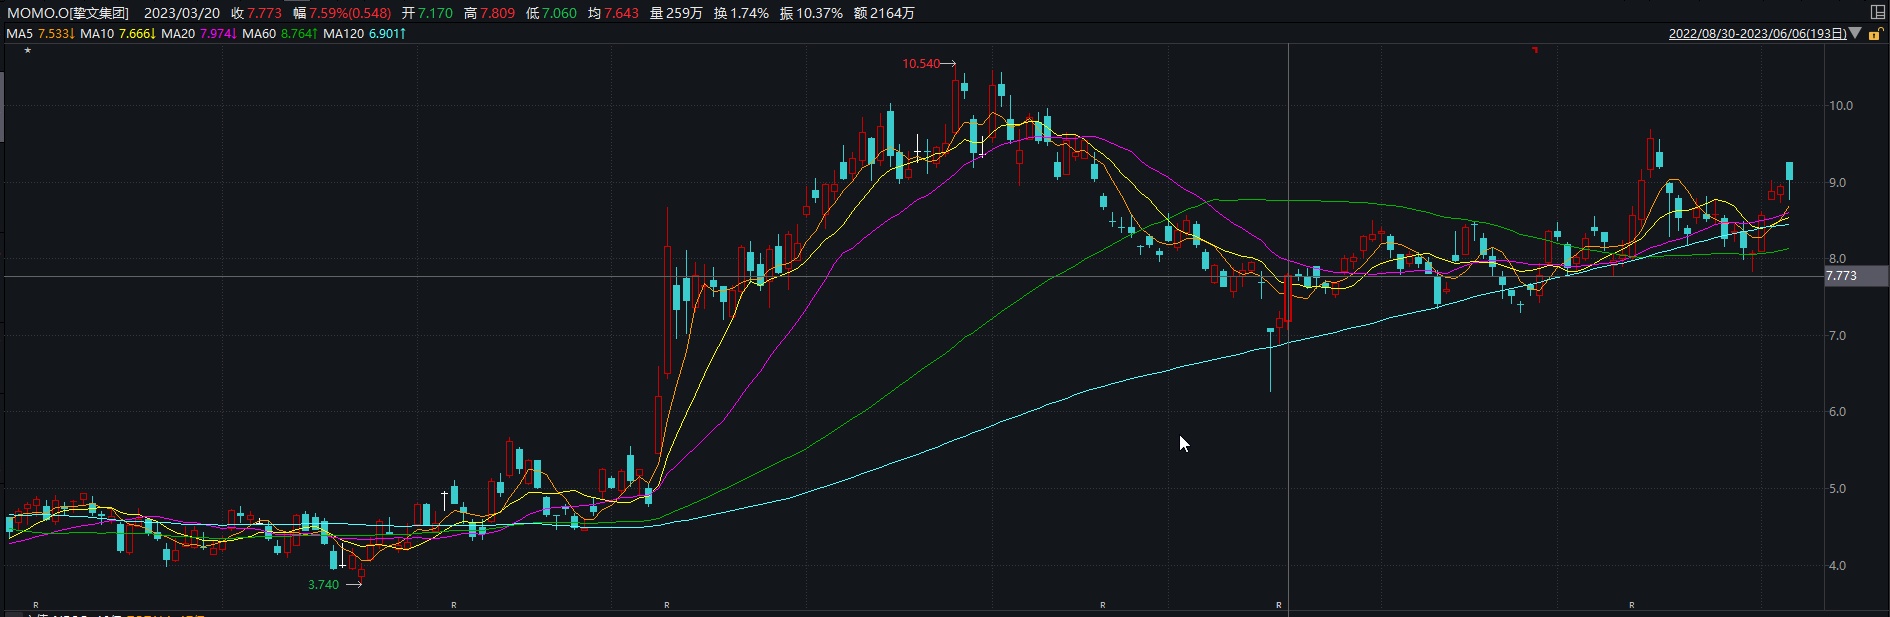Select the MA5 moving average label
The image size is (1890, 617).
click(20, 33)
